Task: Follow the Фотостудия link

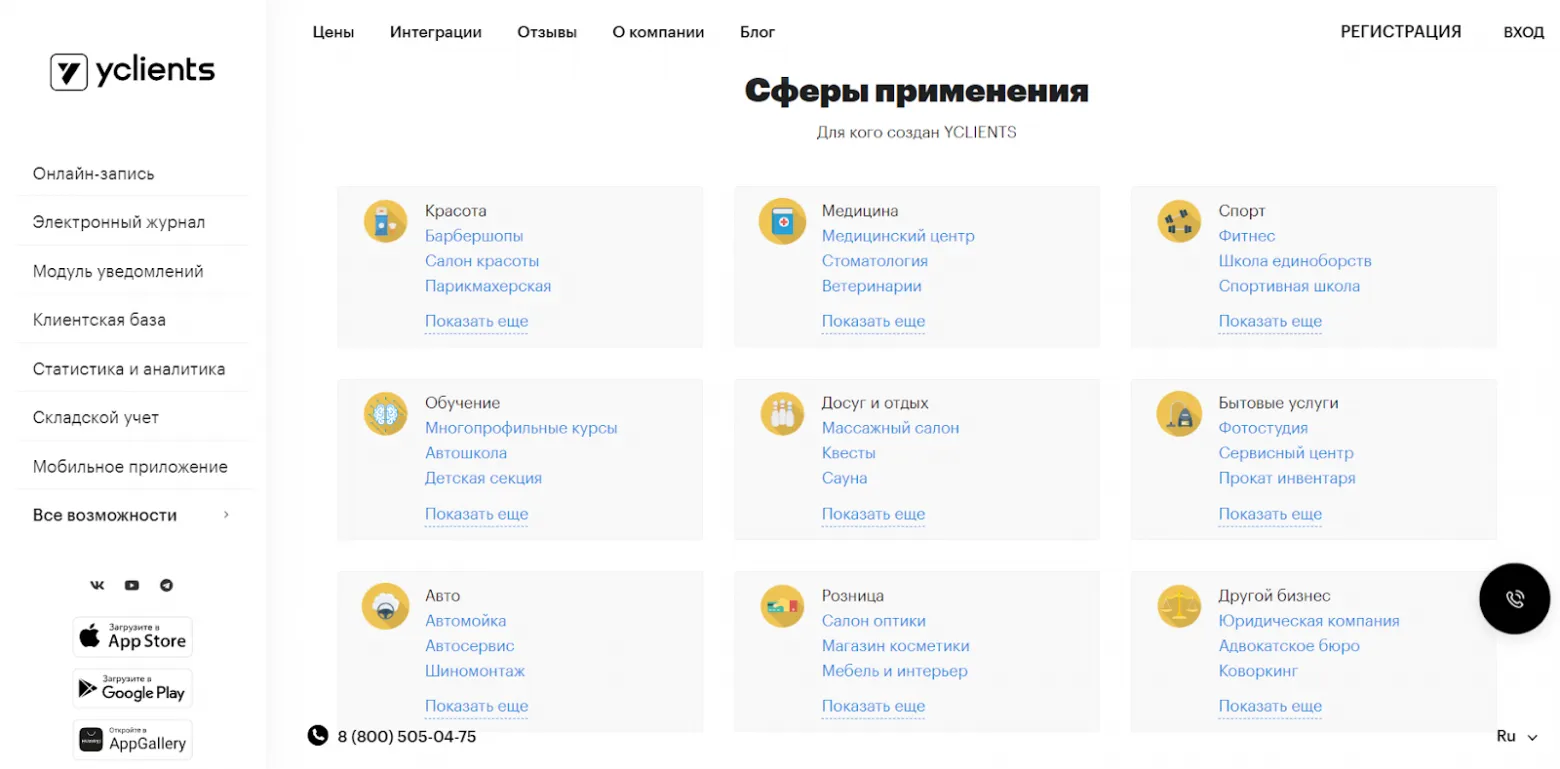Action: click(x=1263, y=428)
